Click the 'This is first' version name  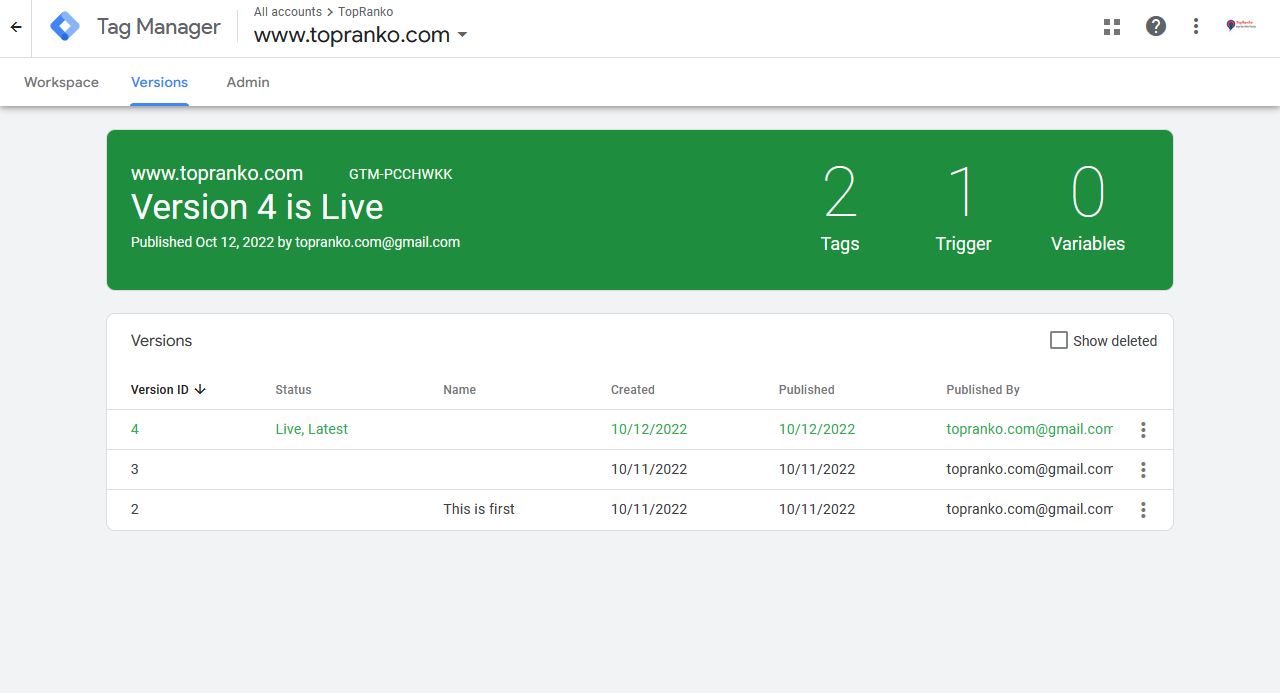click(x=479, y=509)
